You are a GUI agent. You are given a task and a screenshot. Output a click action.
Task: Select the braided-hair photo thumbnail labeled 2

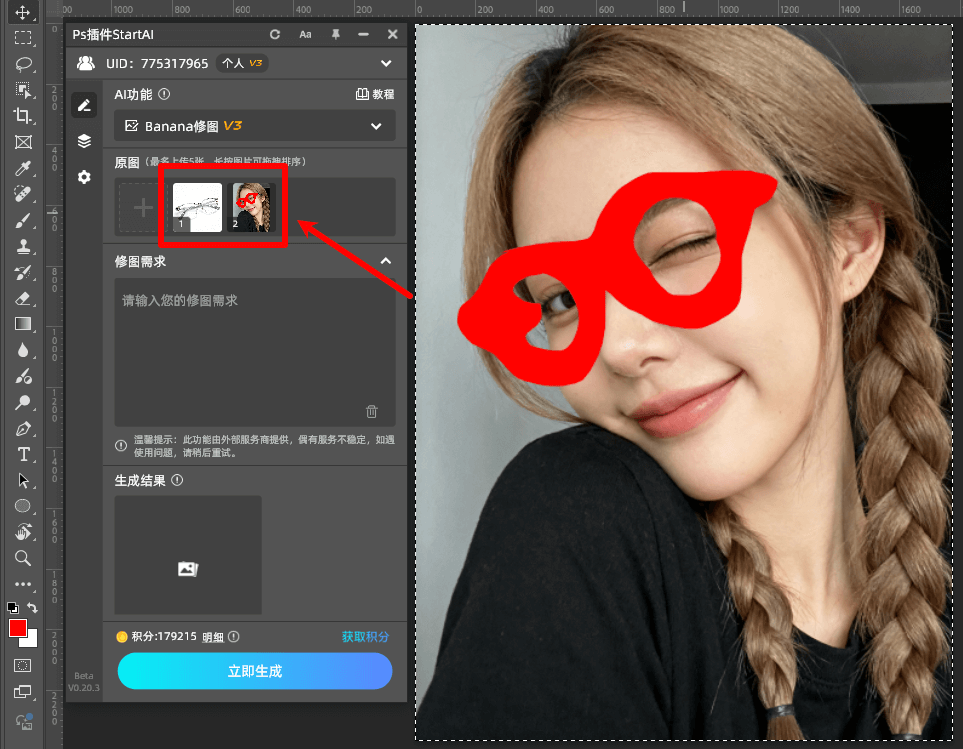click(253, 205)
